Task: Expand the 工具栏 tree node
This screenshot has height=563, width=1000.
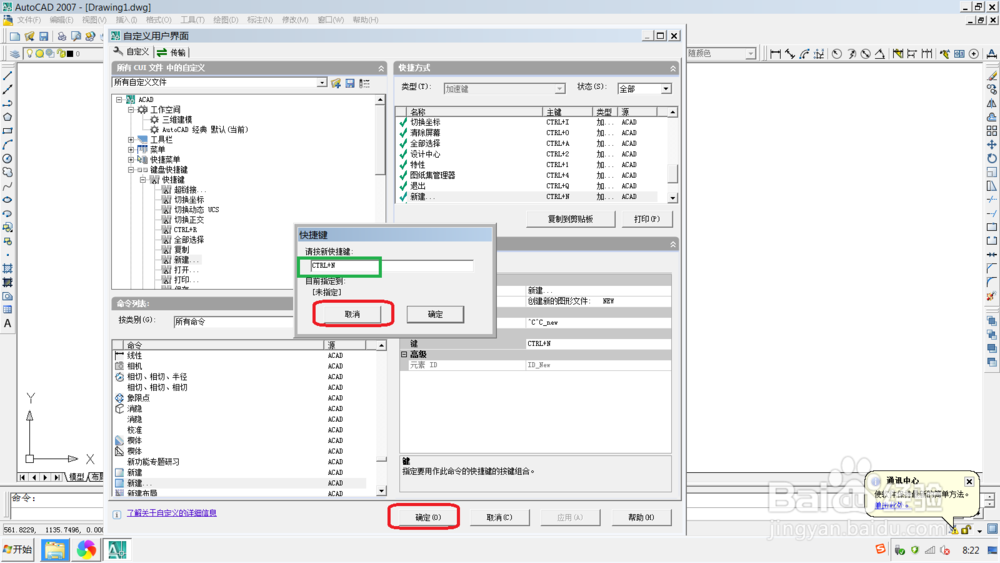Action: [x=131, y=140]
